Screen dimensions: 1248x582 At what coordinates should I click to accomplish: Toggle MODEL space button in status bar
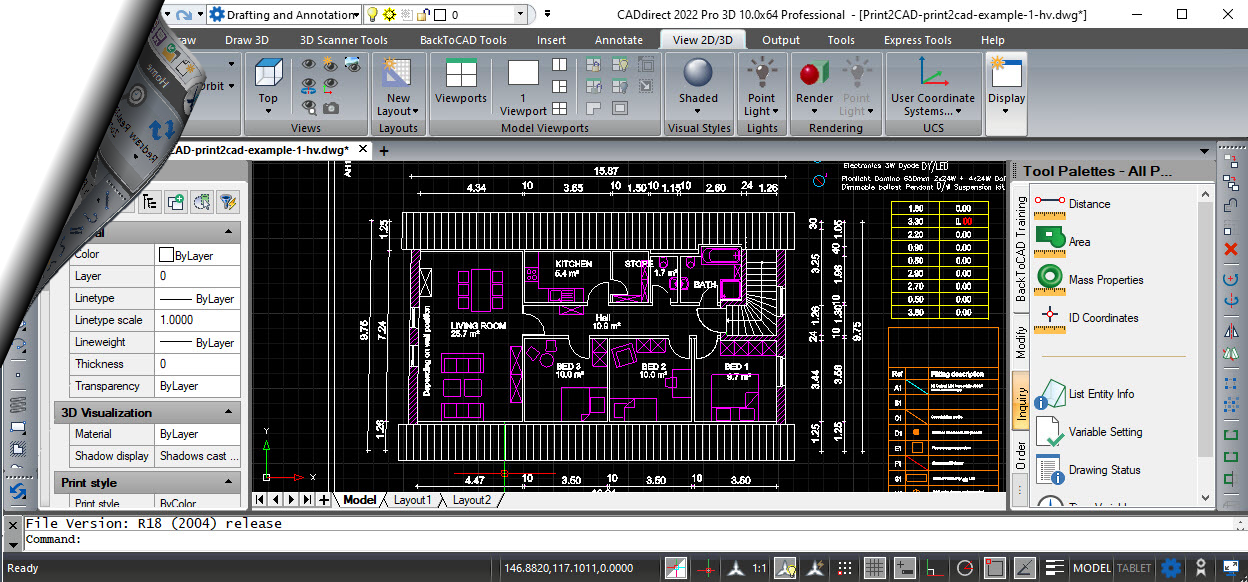(1092, 568)
